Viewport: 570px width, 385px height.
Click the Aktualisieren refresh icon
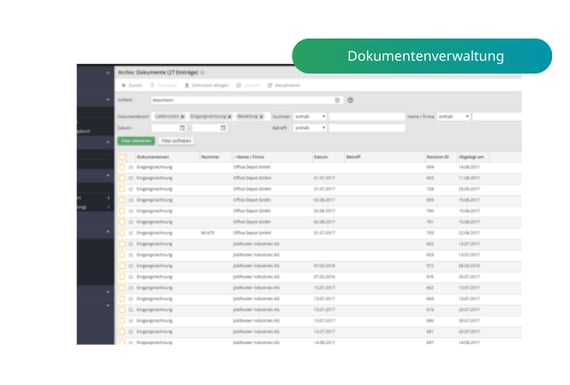(x=270, y=85)
